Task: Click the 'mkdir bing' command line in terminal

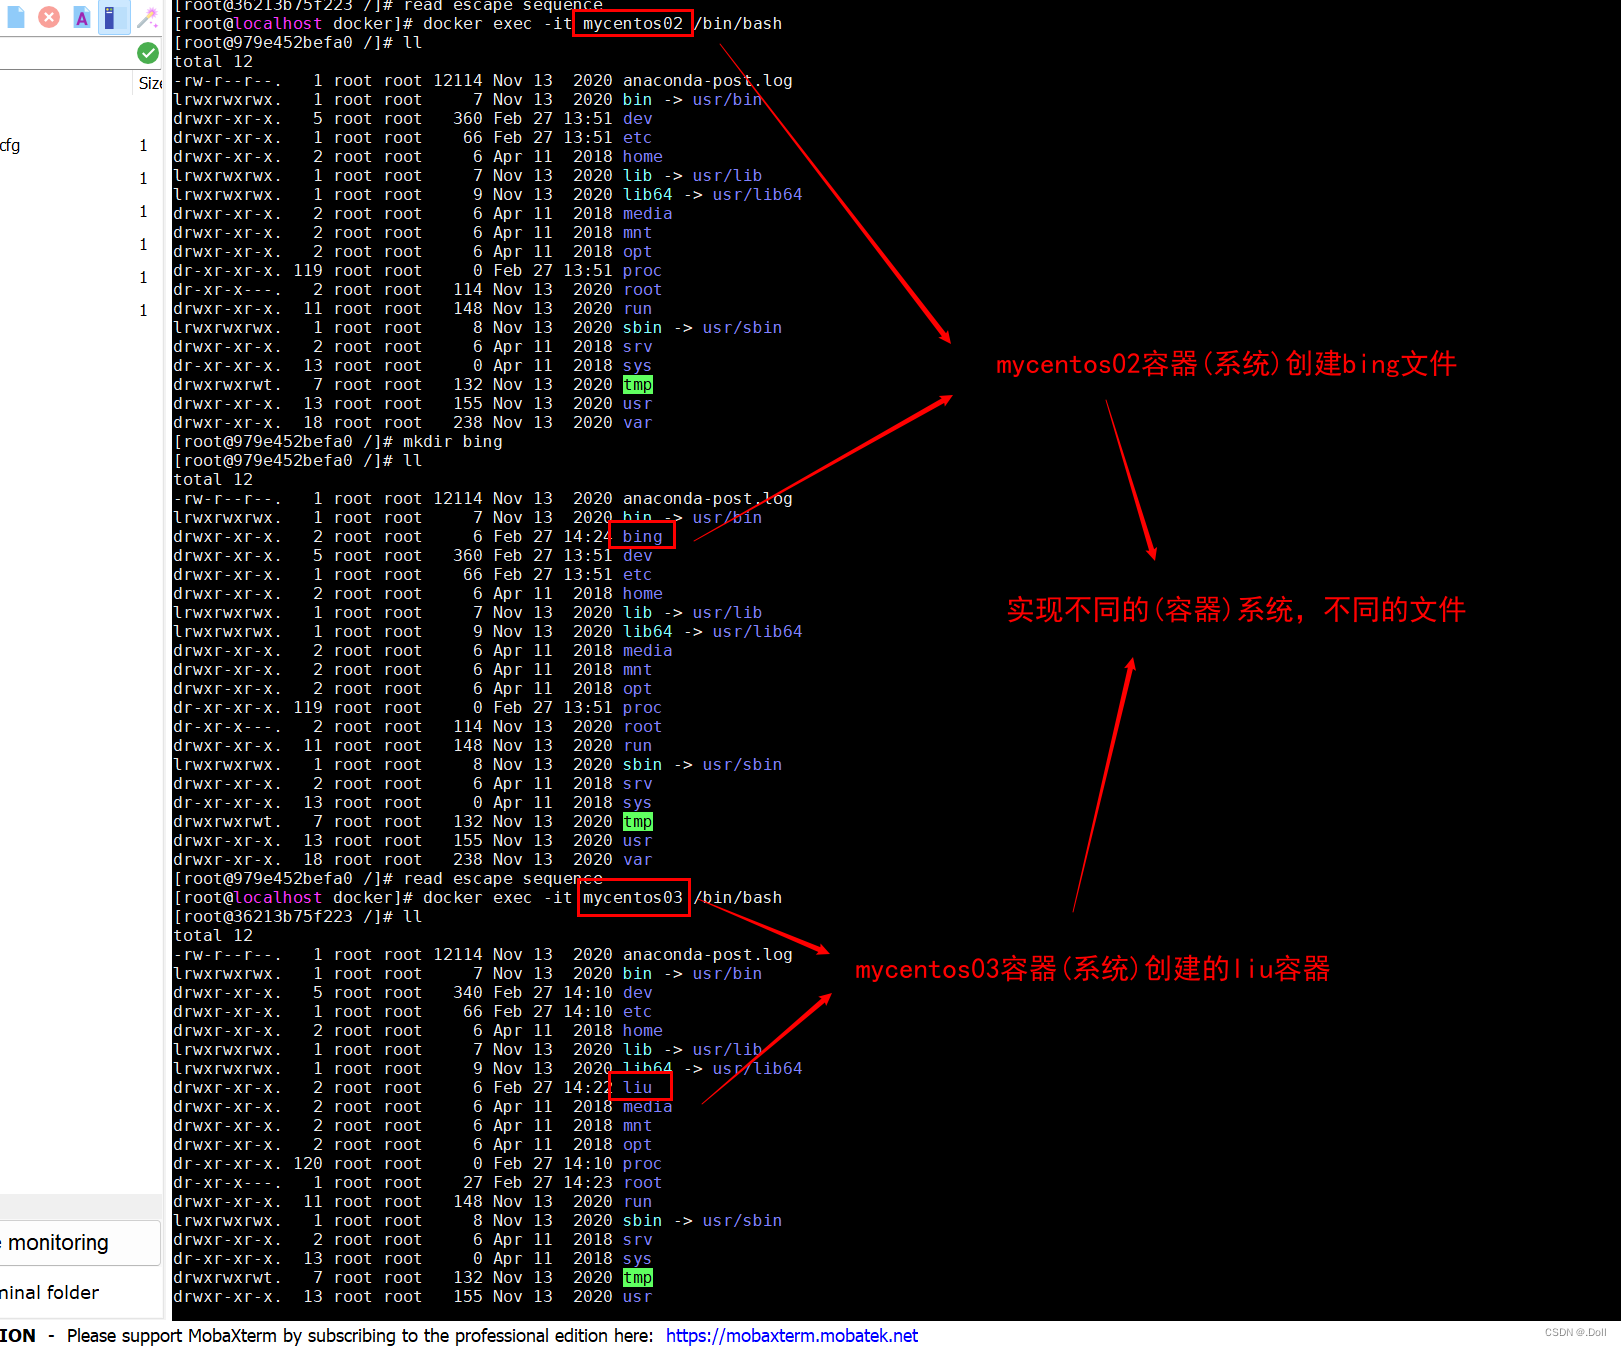Action: [x=338, y=442]
